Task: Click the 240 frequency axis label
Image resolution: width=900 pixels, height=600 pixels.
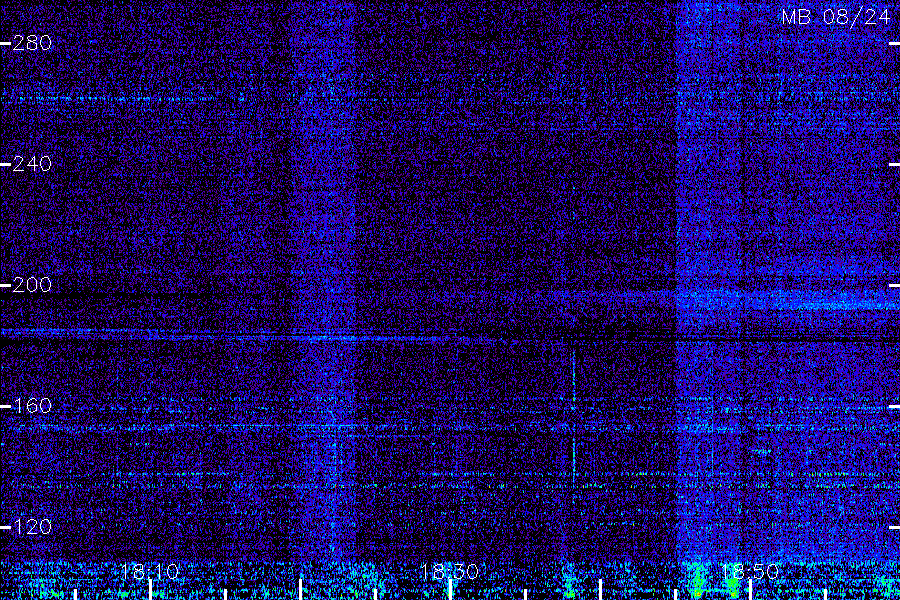Action: [x=32, y=164]
